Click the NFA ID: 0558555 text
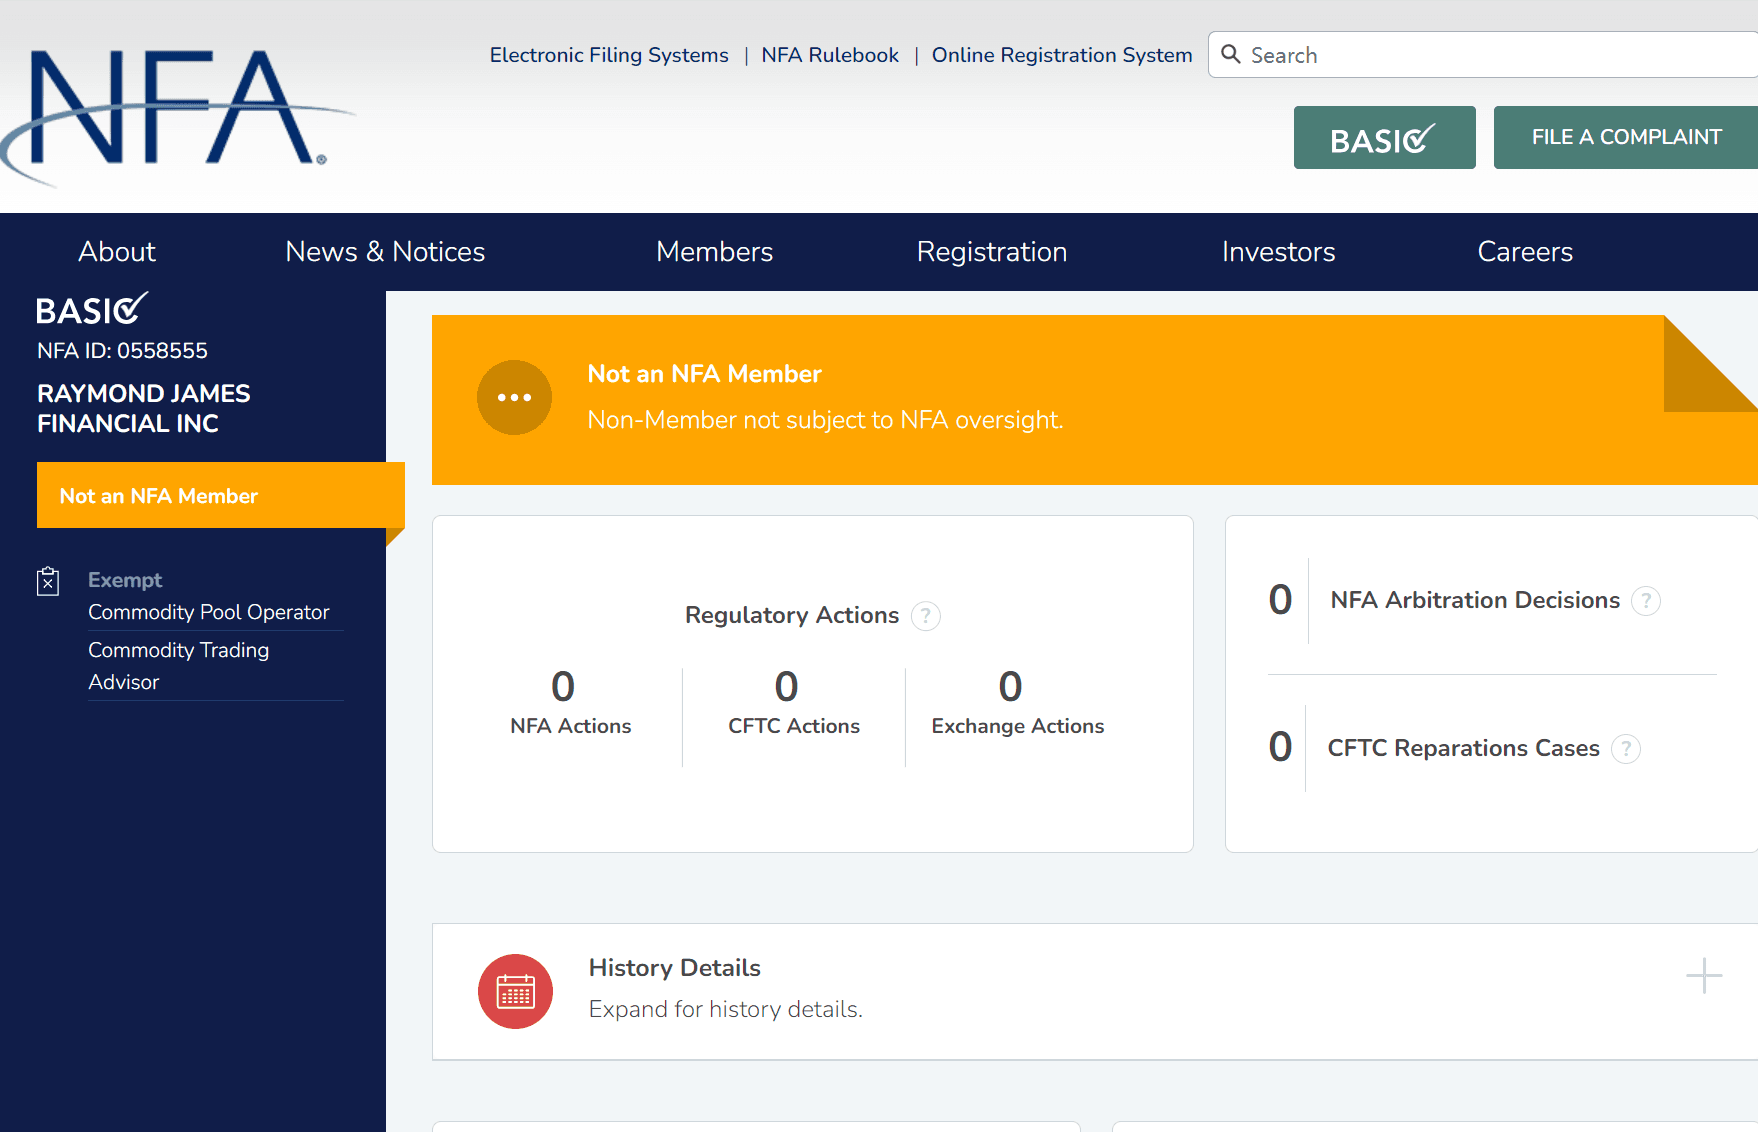The height and width of the screenshot is (1132, 1758). (122, 351)
